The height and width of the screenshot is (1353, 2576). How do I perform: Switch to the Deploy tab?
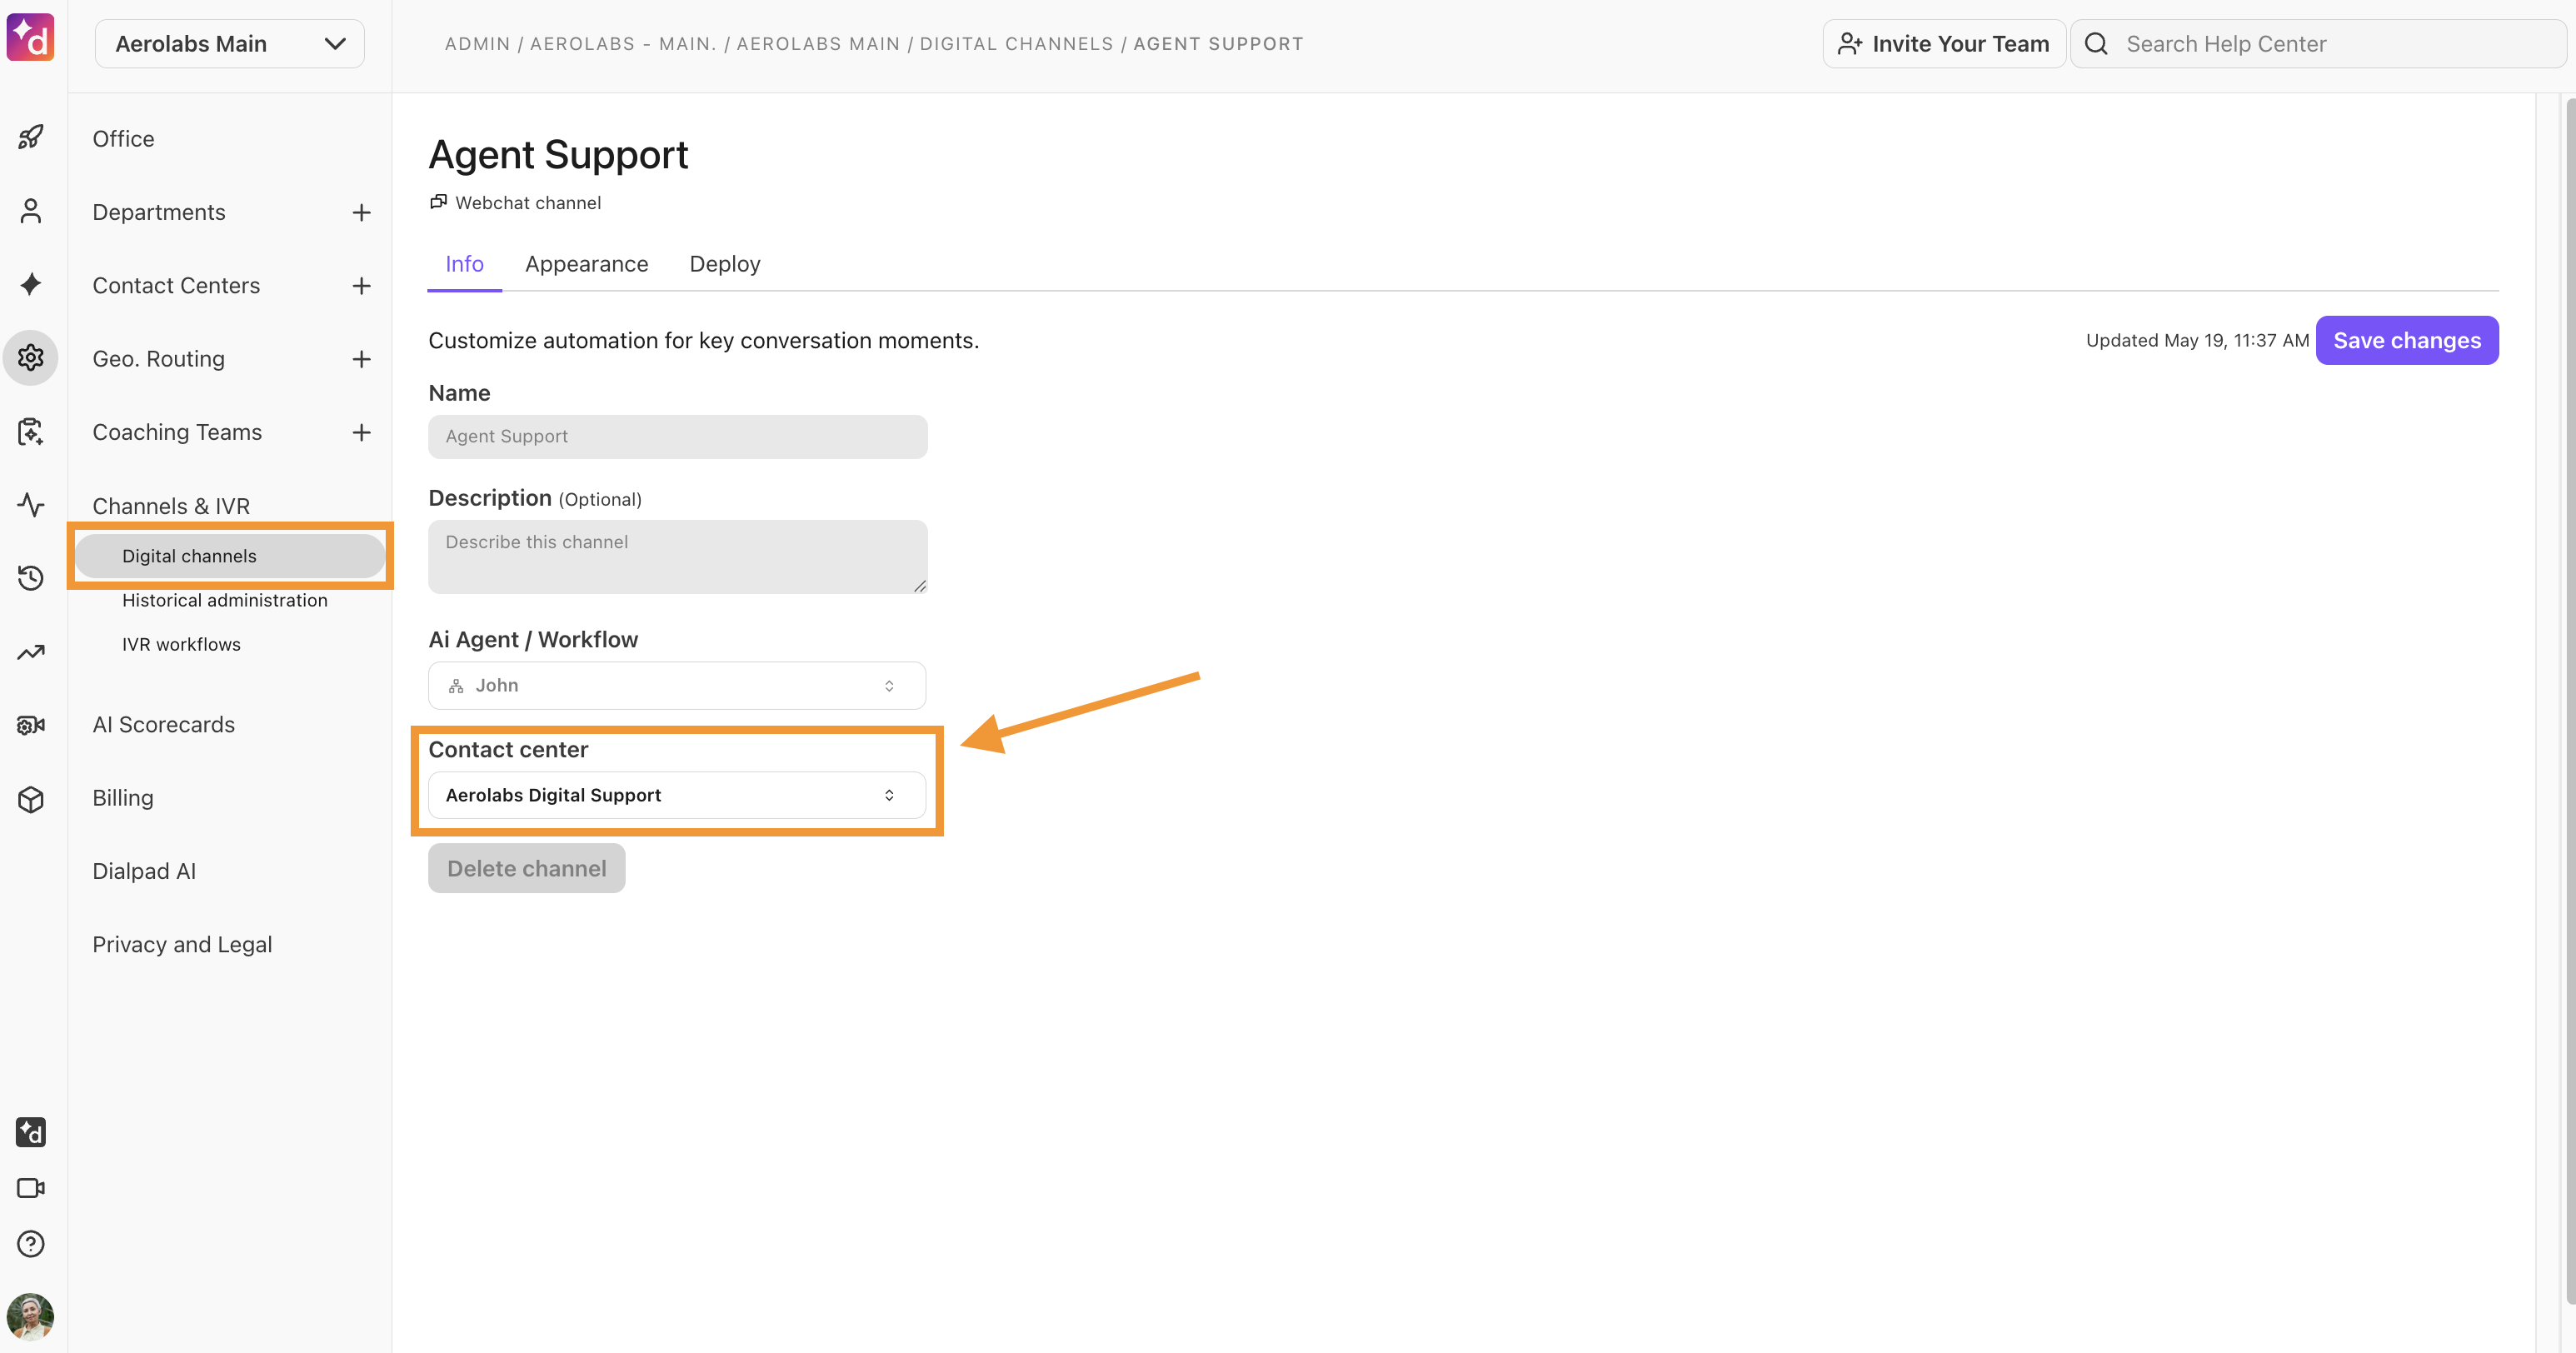point(725,264)
